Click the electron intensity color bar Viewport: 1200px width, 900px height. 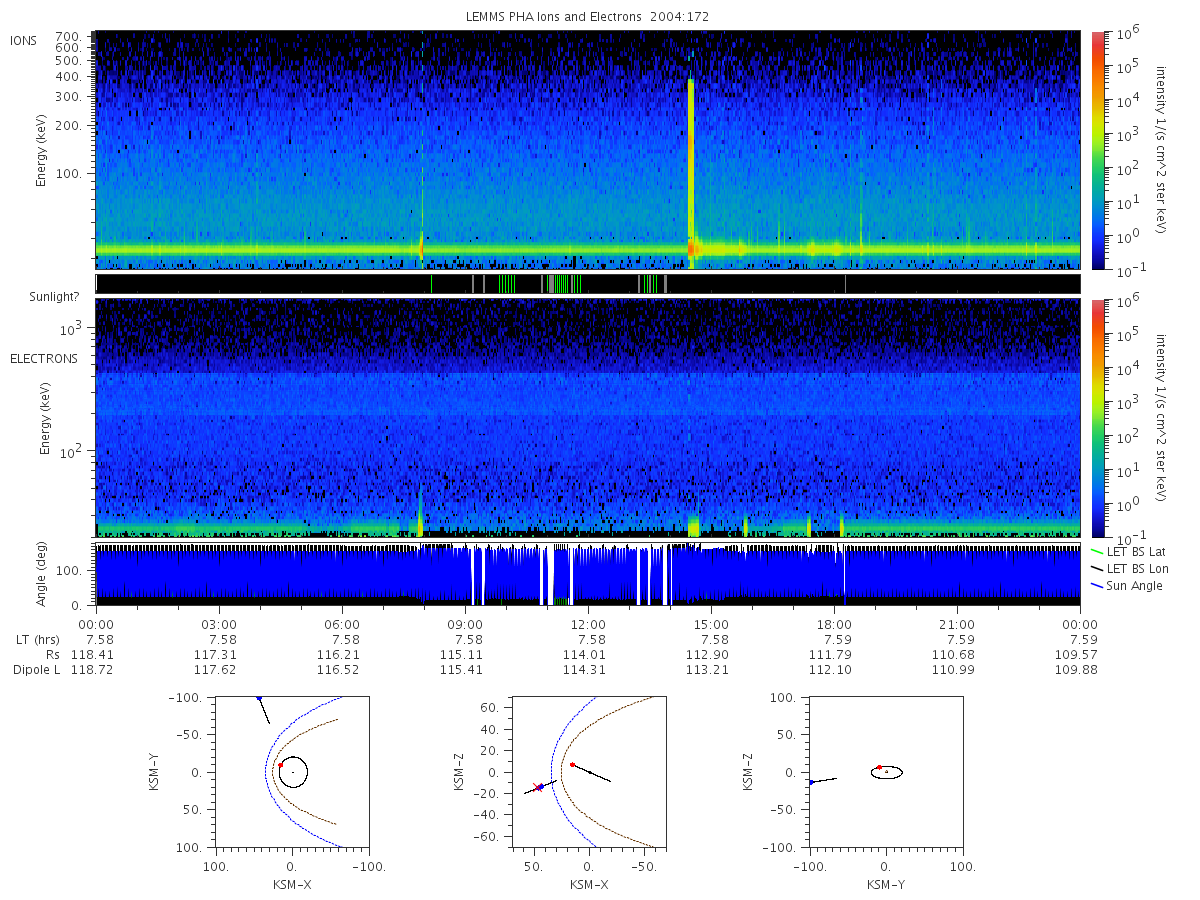coord(1098,417)
